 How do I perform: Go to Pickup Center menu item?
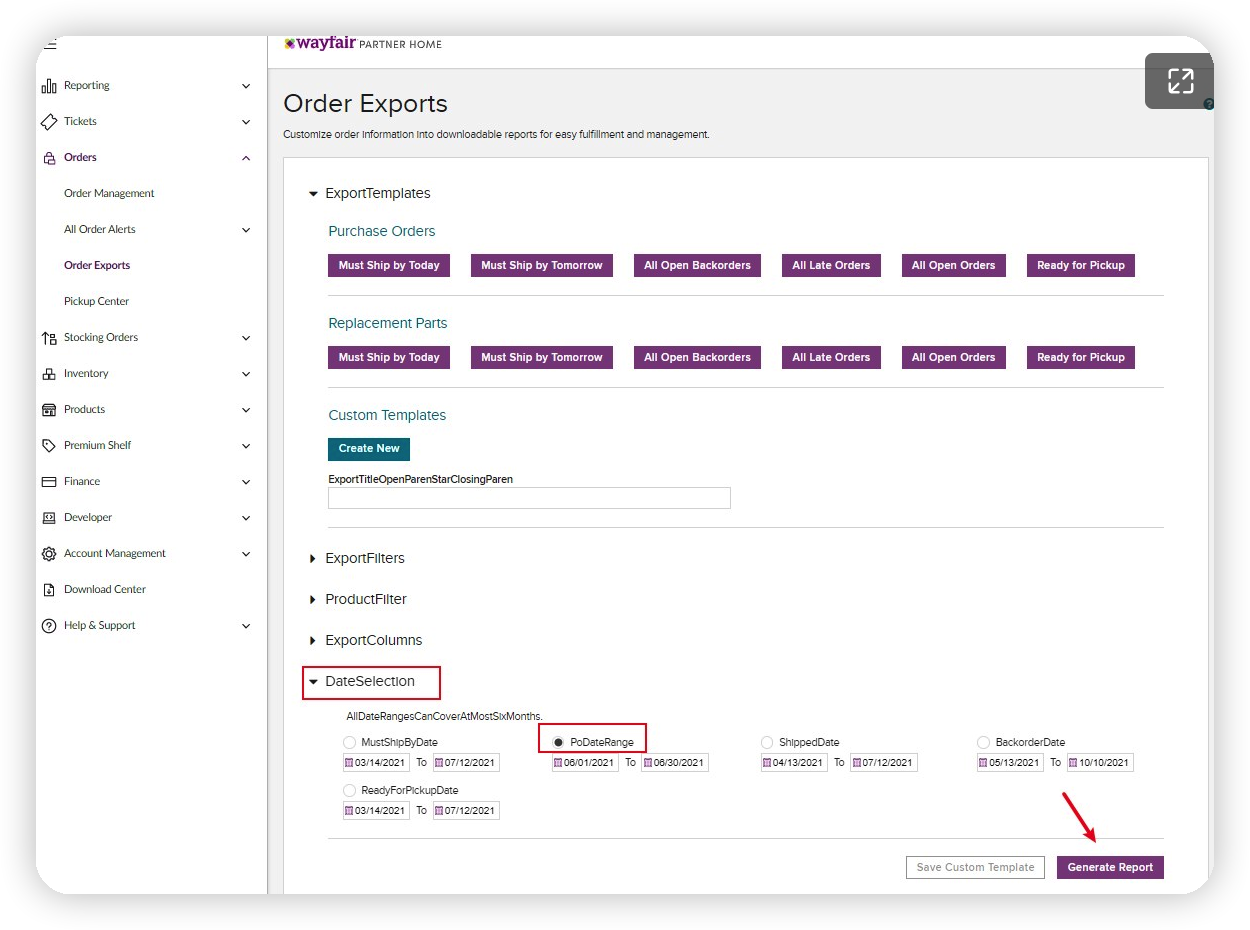(x=96, y=302)
